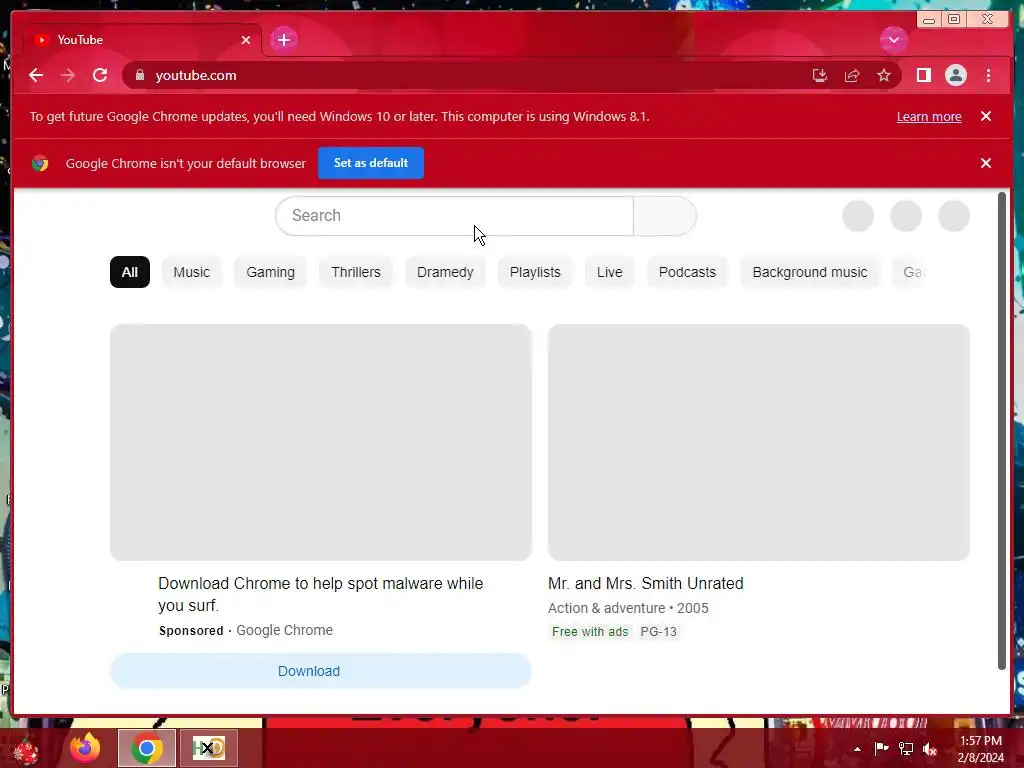The image size is (1024, 768).
Task: Select the Playlists filter chip
Action: coord(535,272)
